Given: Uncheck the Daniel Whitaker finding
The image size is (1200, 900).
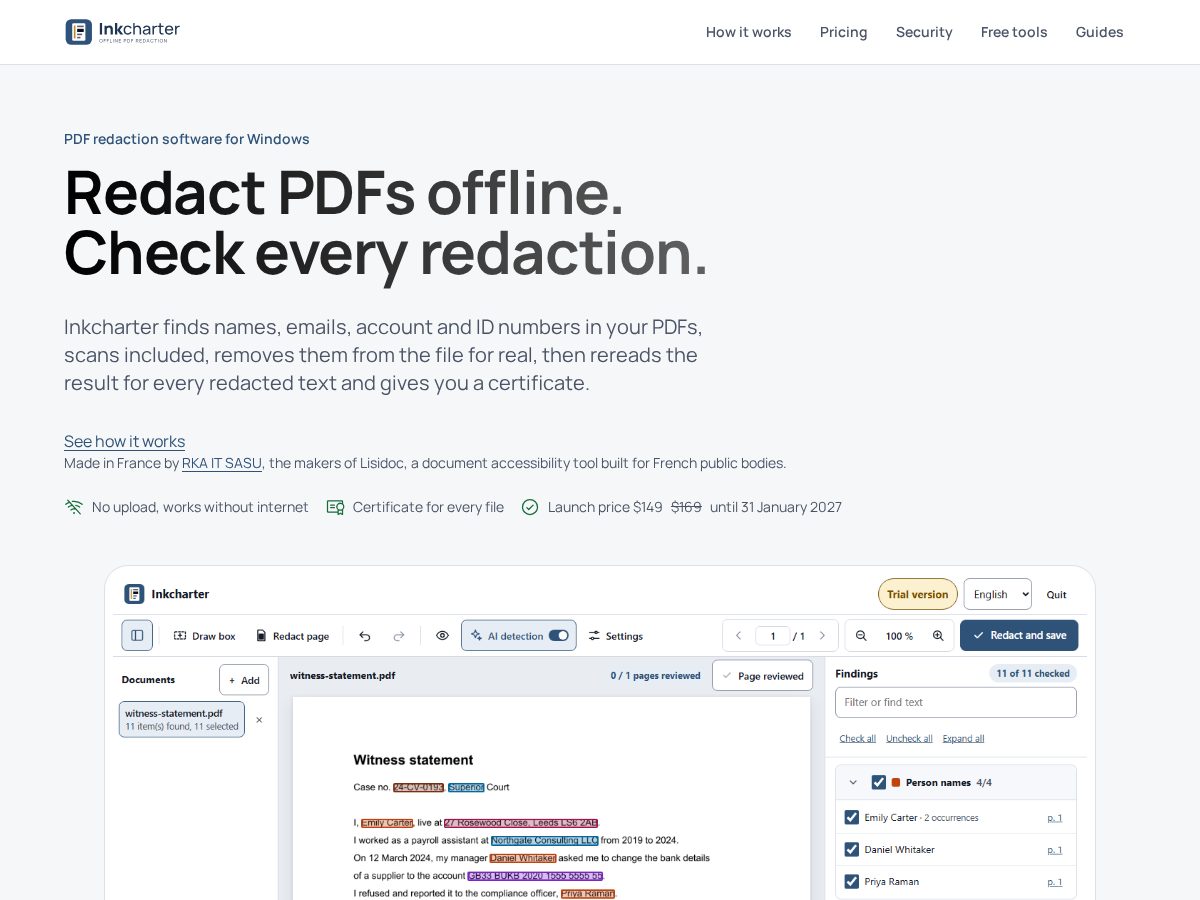Looking at the screenshot, I should pyautogui.click(x=852, y=849).
